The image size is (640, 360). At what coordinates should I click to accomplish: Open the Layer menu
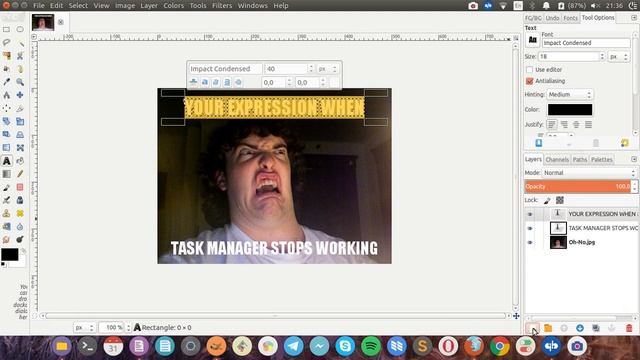coord(149,6)
